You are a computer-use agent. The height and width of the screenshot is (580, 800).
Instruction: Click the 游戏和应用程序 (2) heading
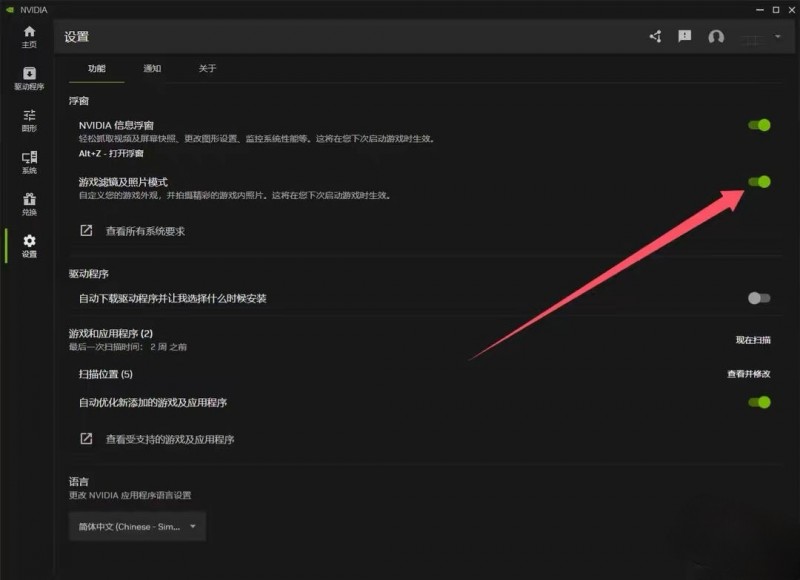111,334
